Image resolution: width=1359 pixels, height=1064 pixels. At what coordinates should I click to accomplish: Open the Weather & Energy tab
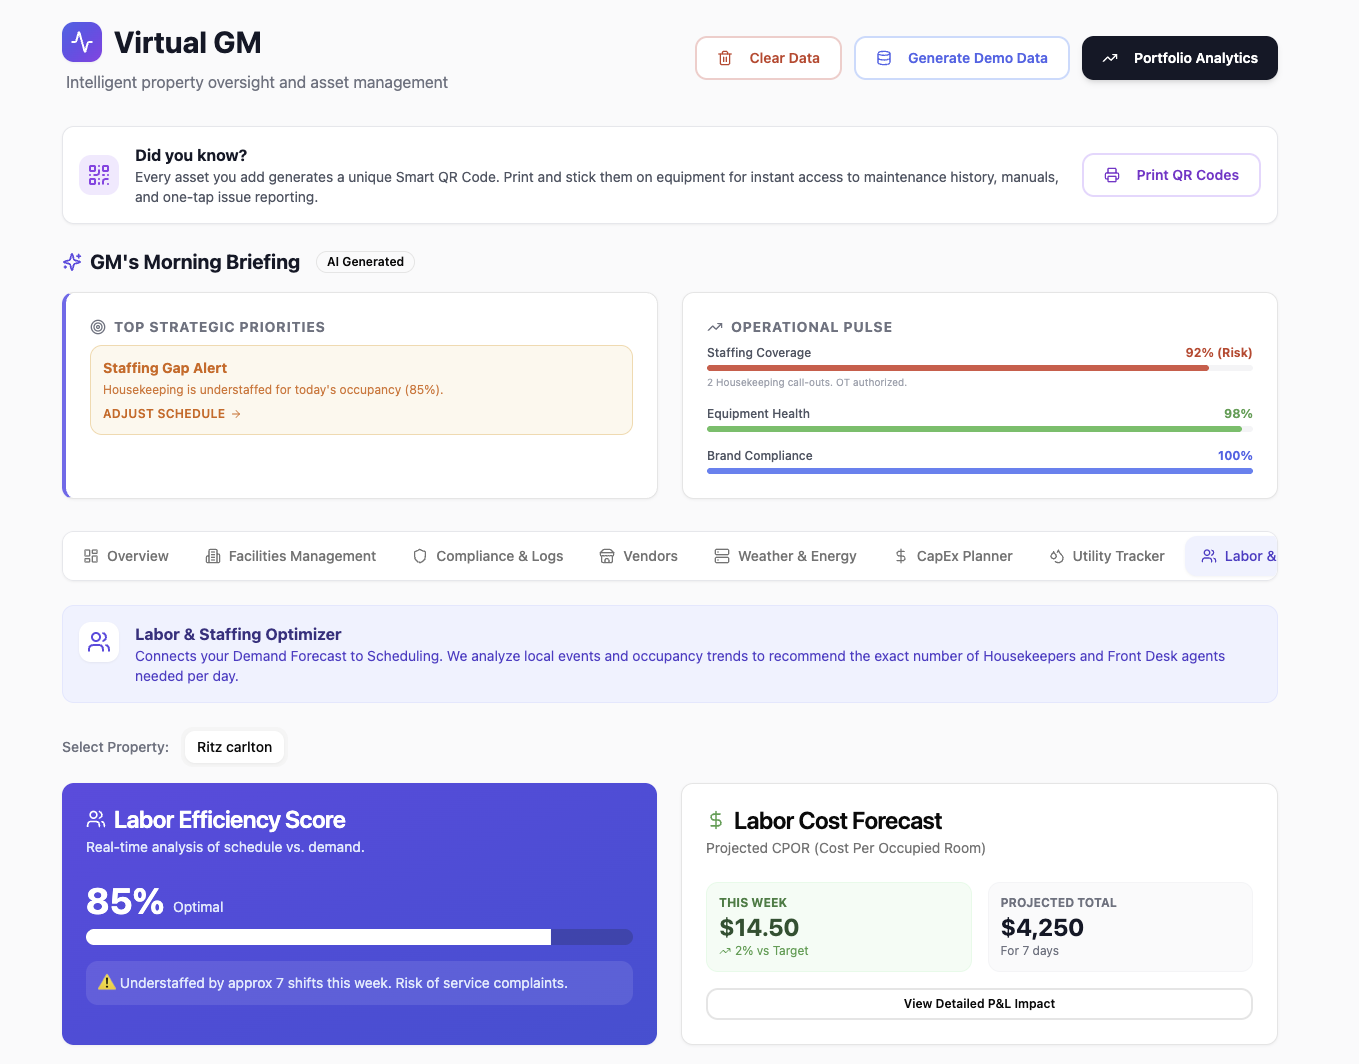(x=786, y=555)
